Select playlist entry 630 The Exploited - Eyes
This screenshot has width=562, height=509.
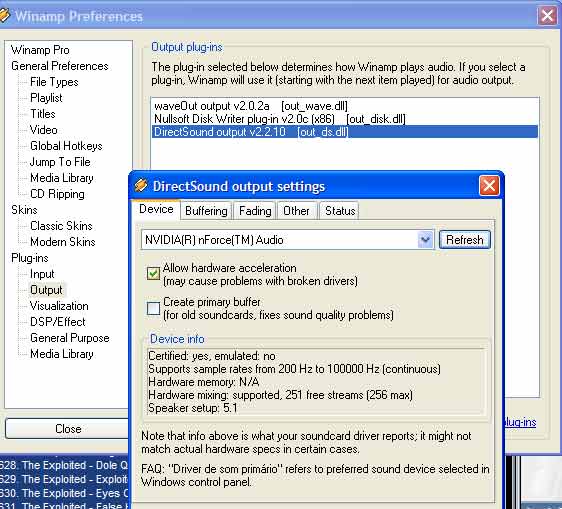pyautogui.click(x=64, y=493)
